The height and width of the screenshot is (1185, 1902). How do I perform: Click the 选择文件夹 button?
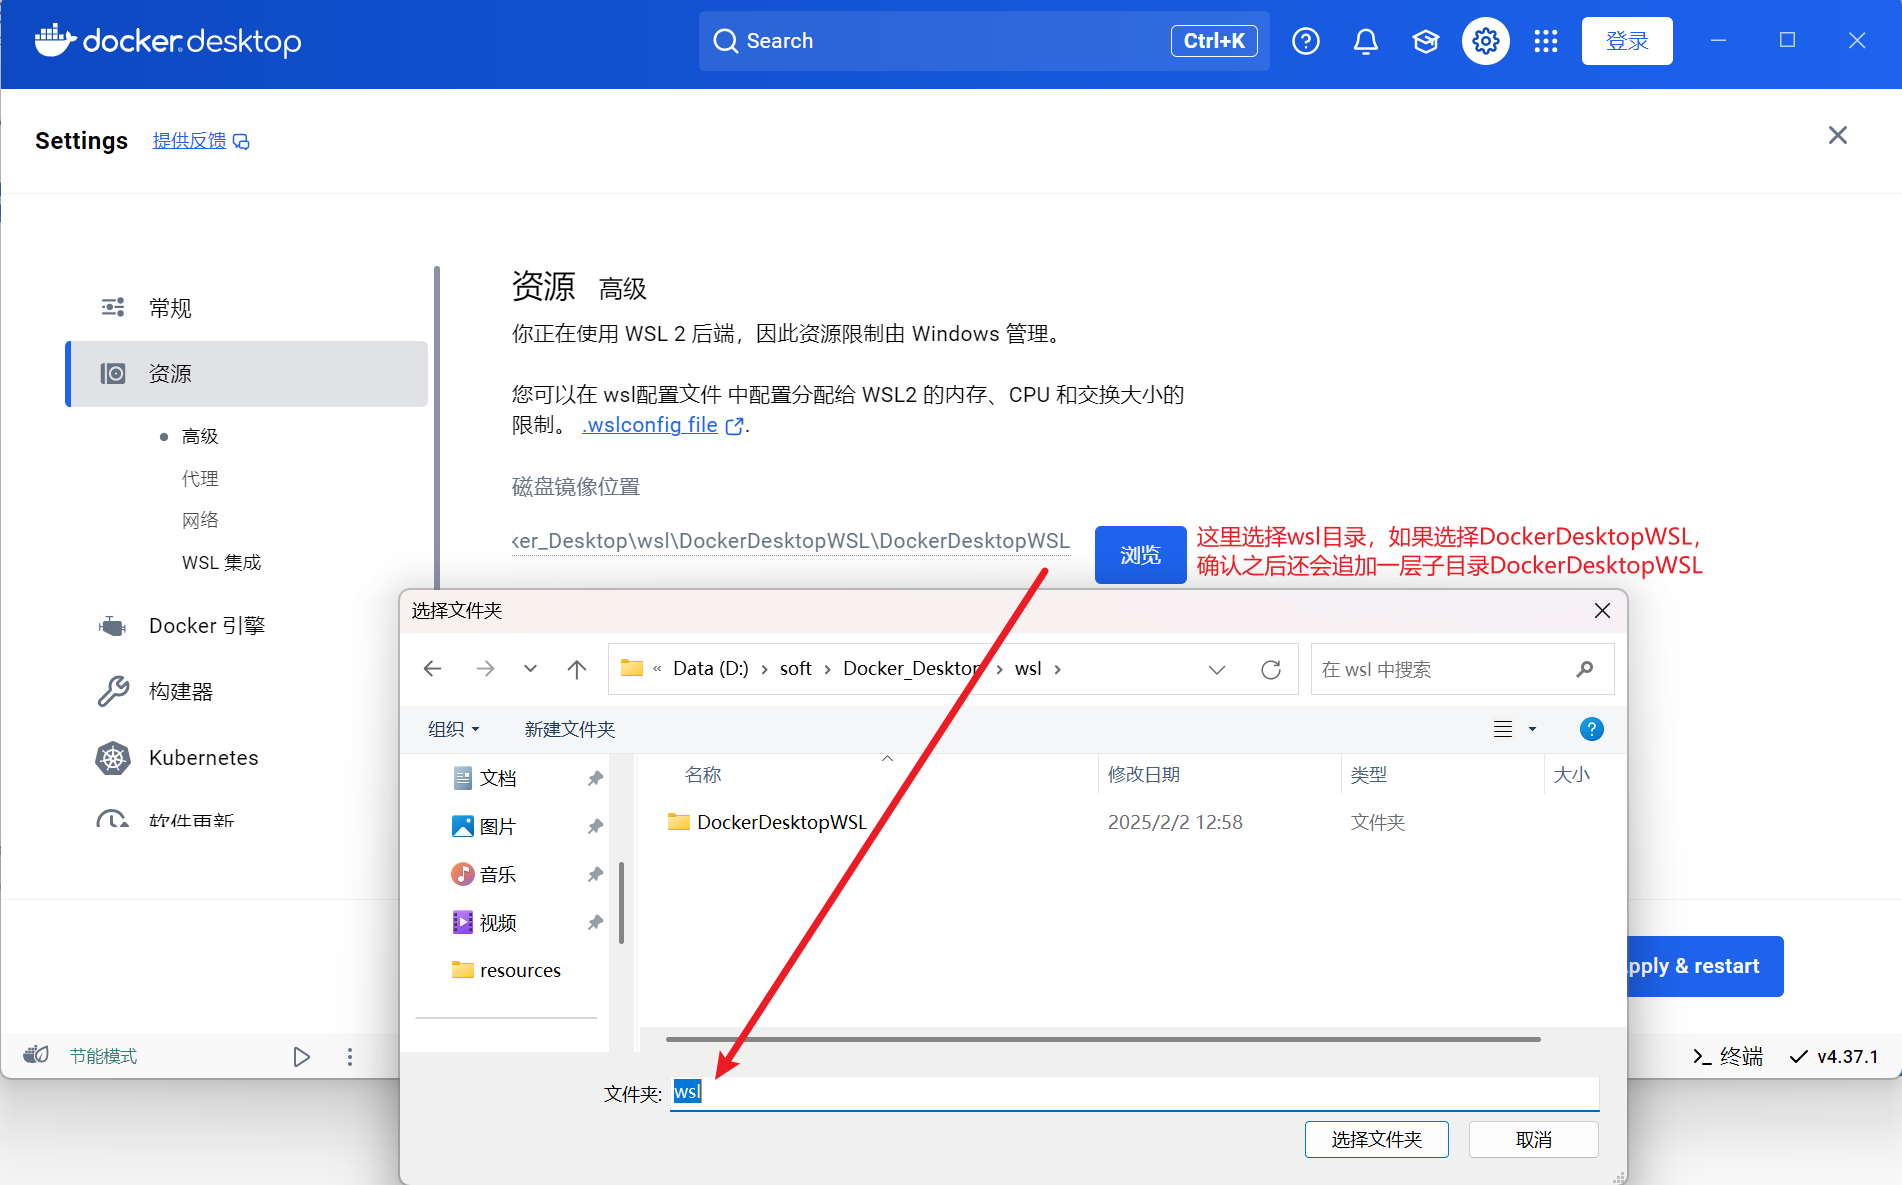(x=1376, y=1139)
